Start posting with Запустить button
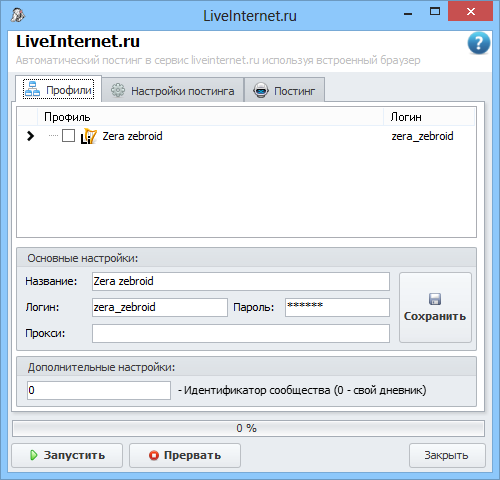This screenshot has height=480, width=500. click(67, 455)
